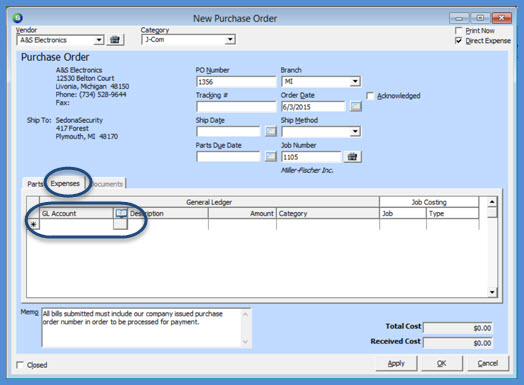Click the Job Number field
This screenshot has height=385, width=524.
tap(311, 157)
